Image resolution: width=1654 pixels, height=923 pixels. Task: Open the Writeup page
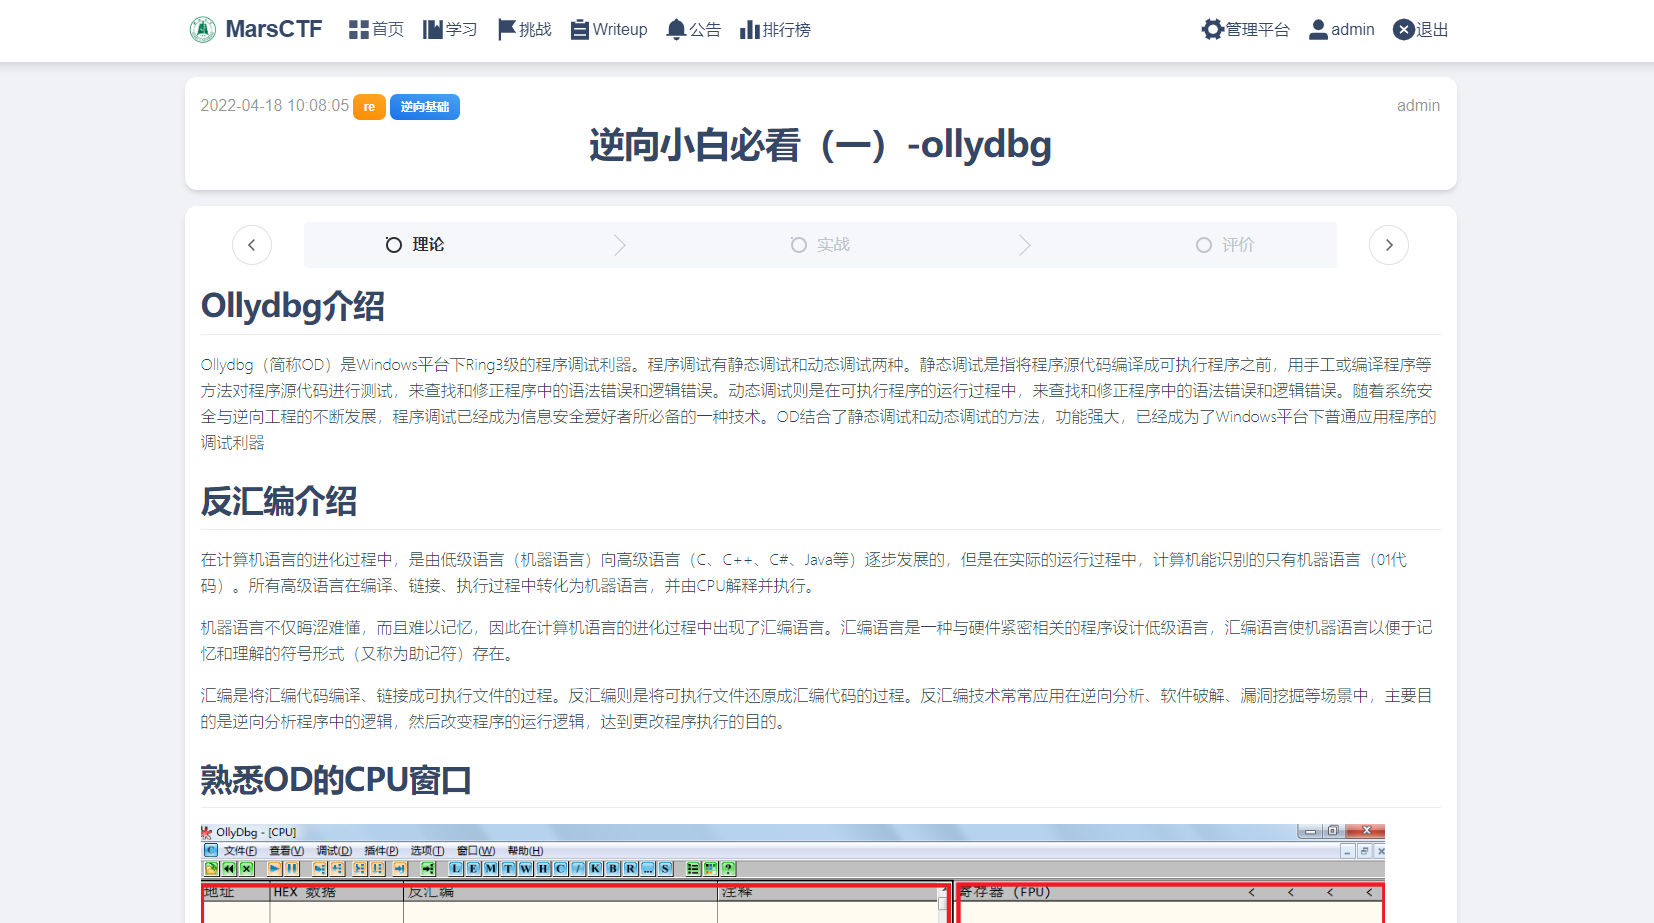609,29
